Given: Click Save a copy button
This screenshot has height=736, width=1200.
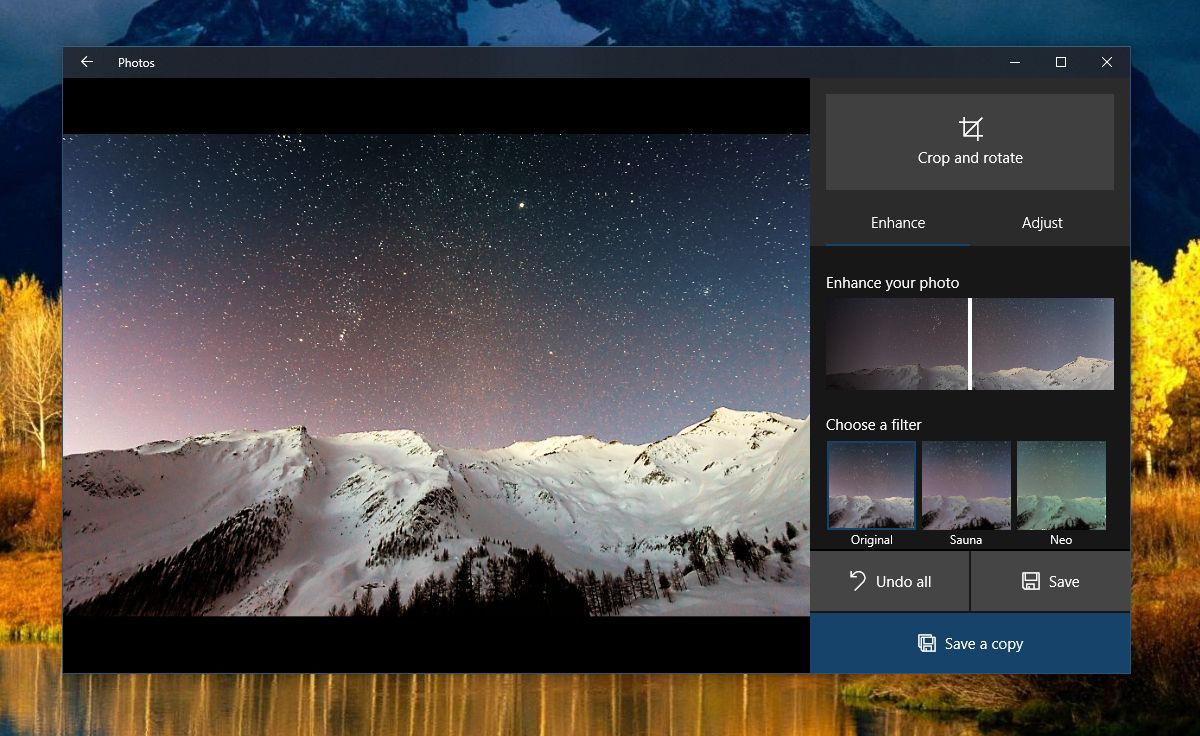Looking at the screenshot, I should pos(970,644).
